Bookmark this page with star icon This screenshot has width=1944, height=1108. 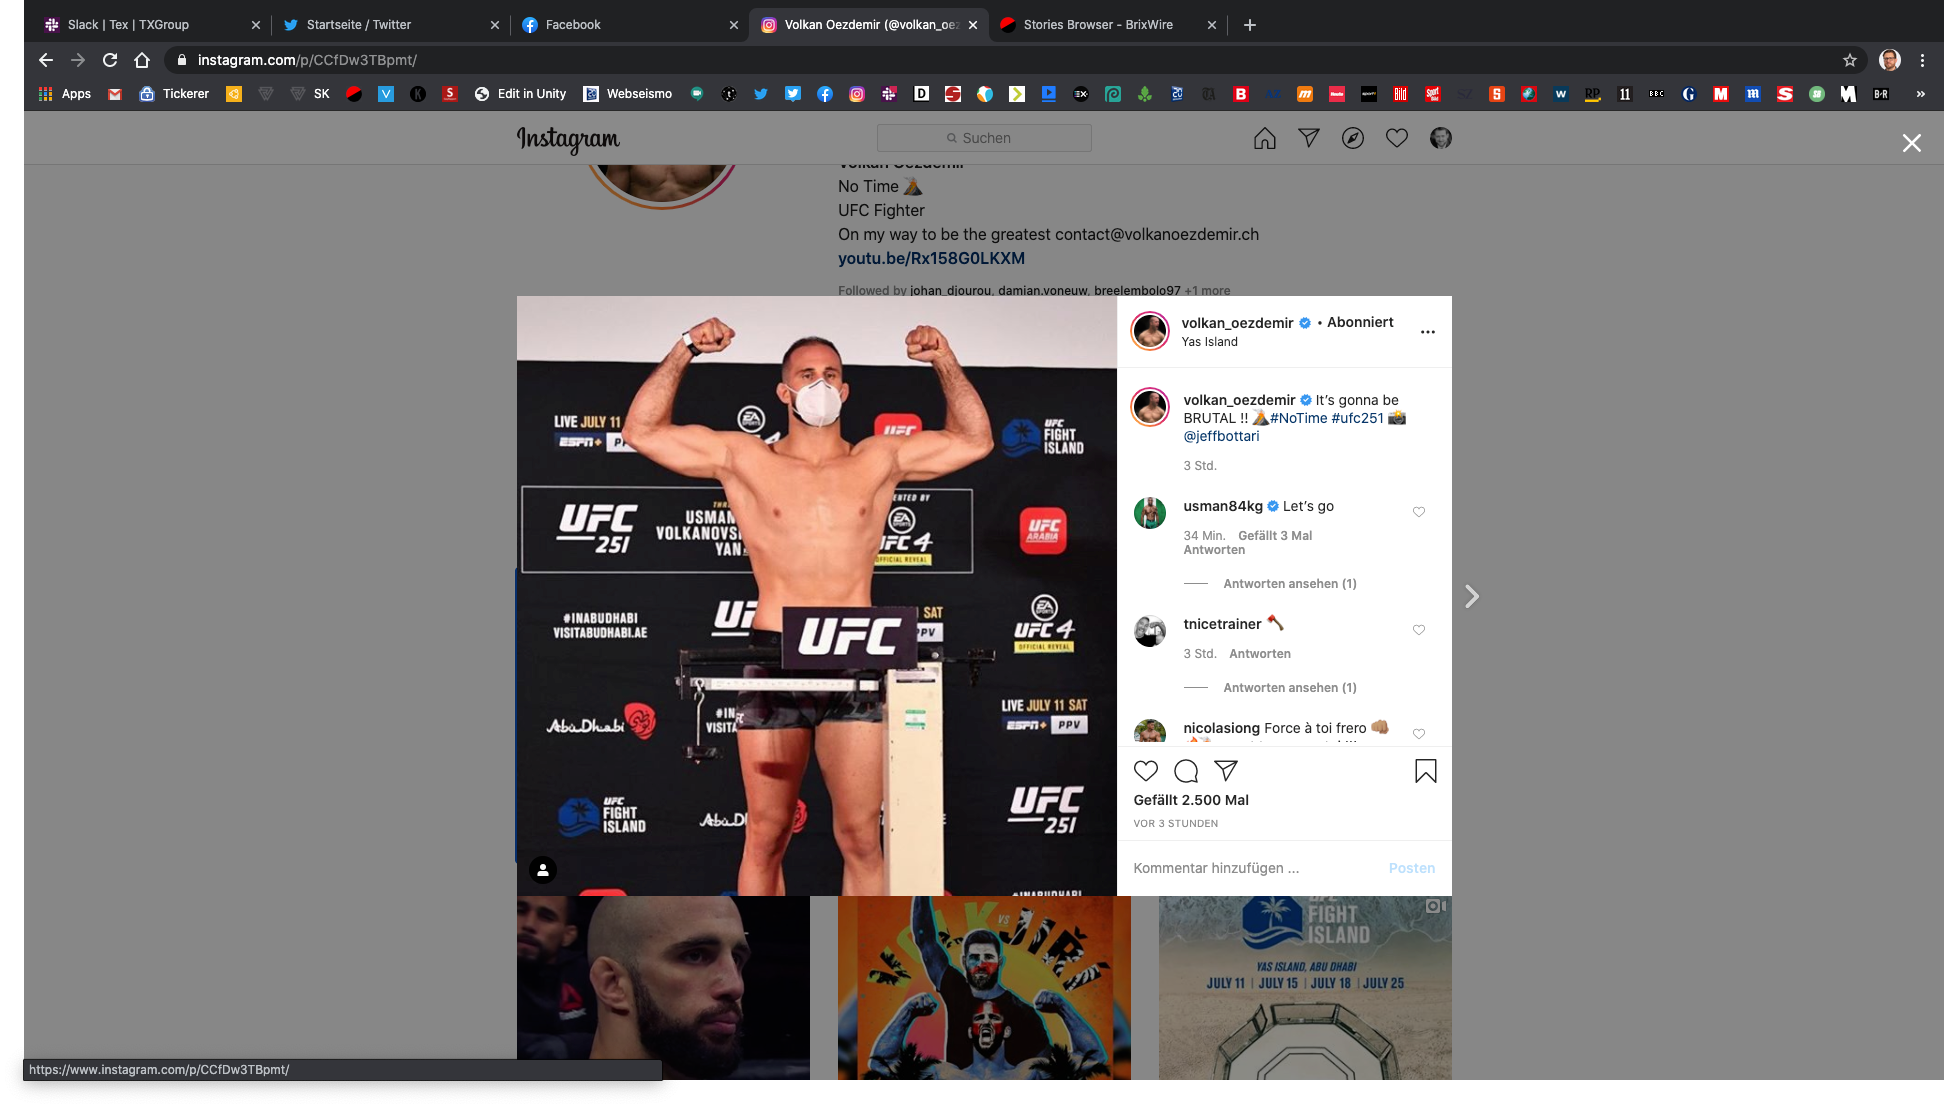click(x=1849, y=60)
